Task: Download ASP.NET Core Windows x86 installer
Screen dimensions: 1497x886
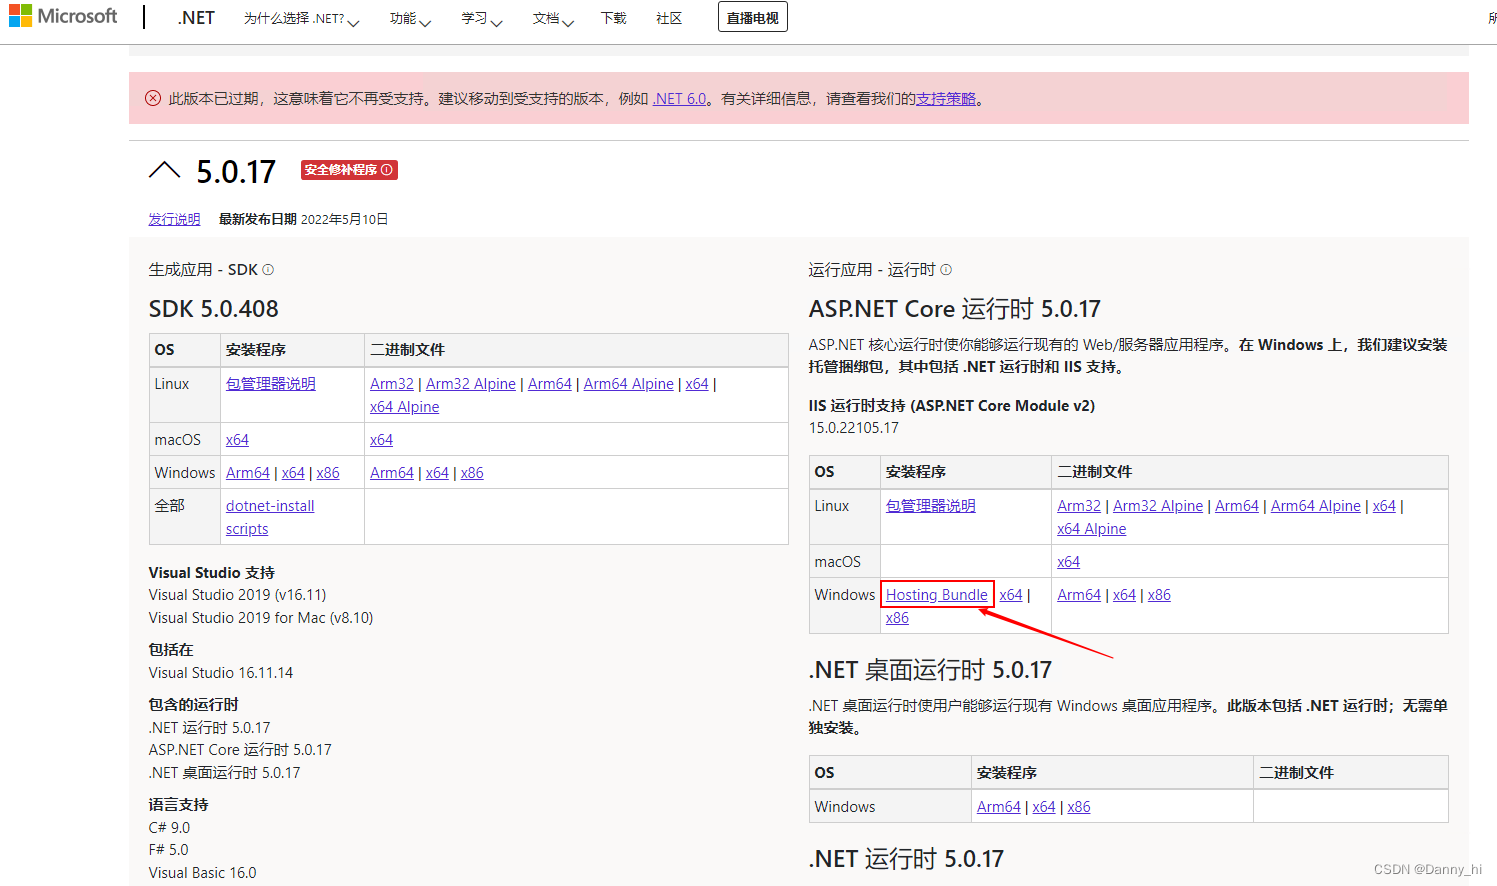Action: 897,618
